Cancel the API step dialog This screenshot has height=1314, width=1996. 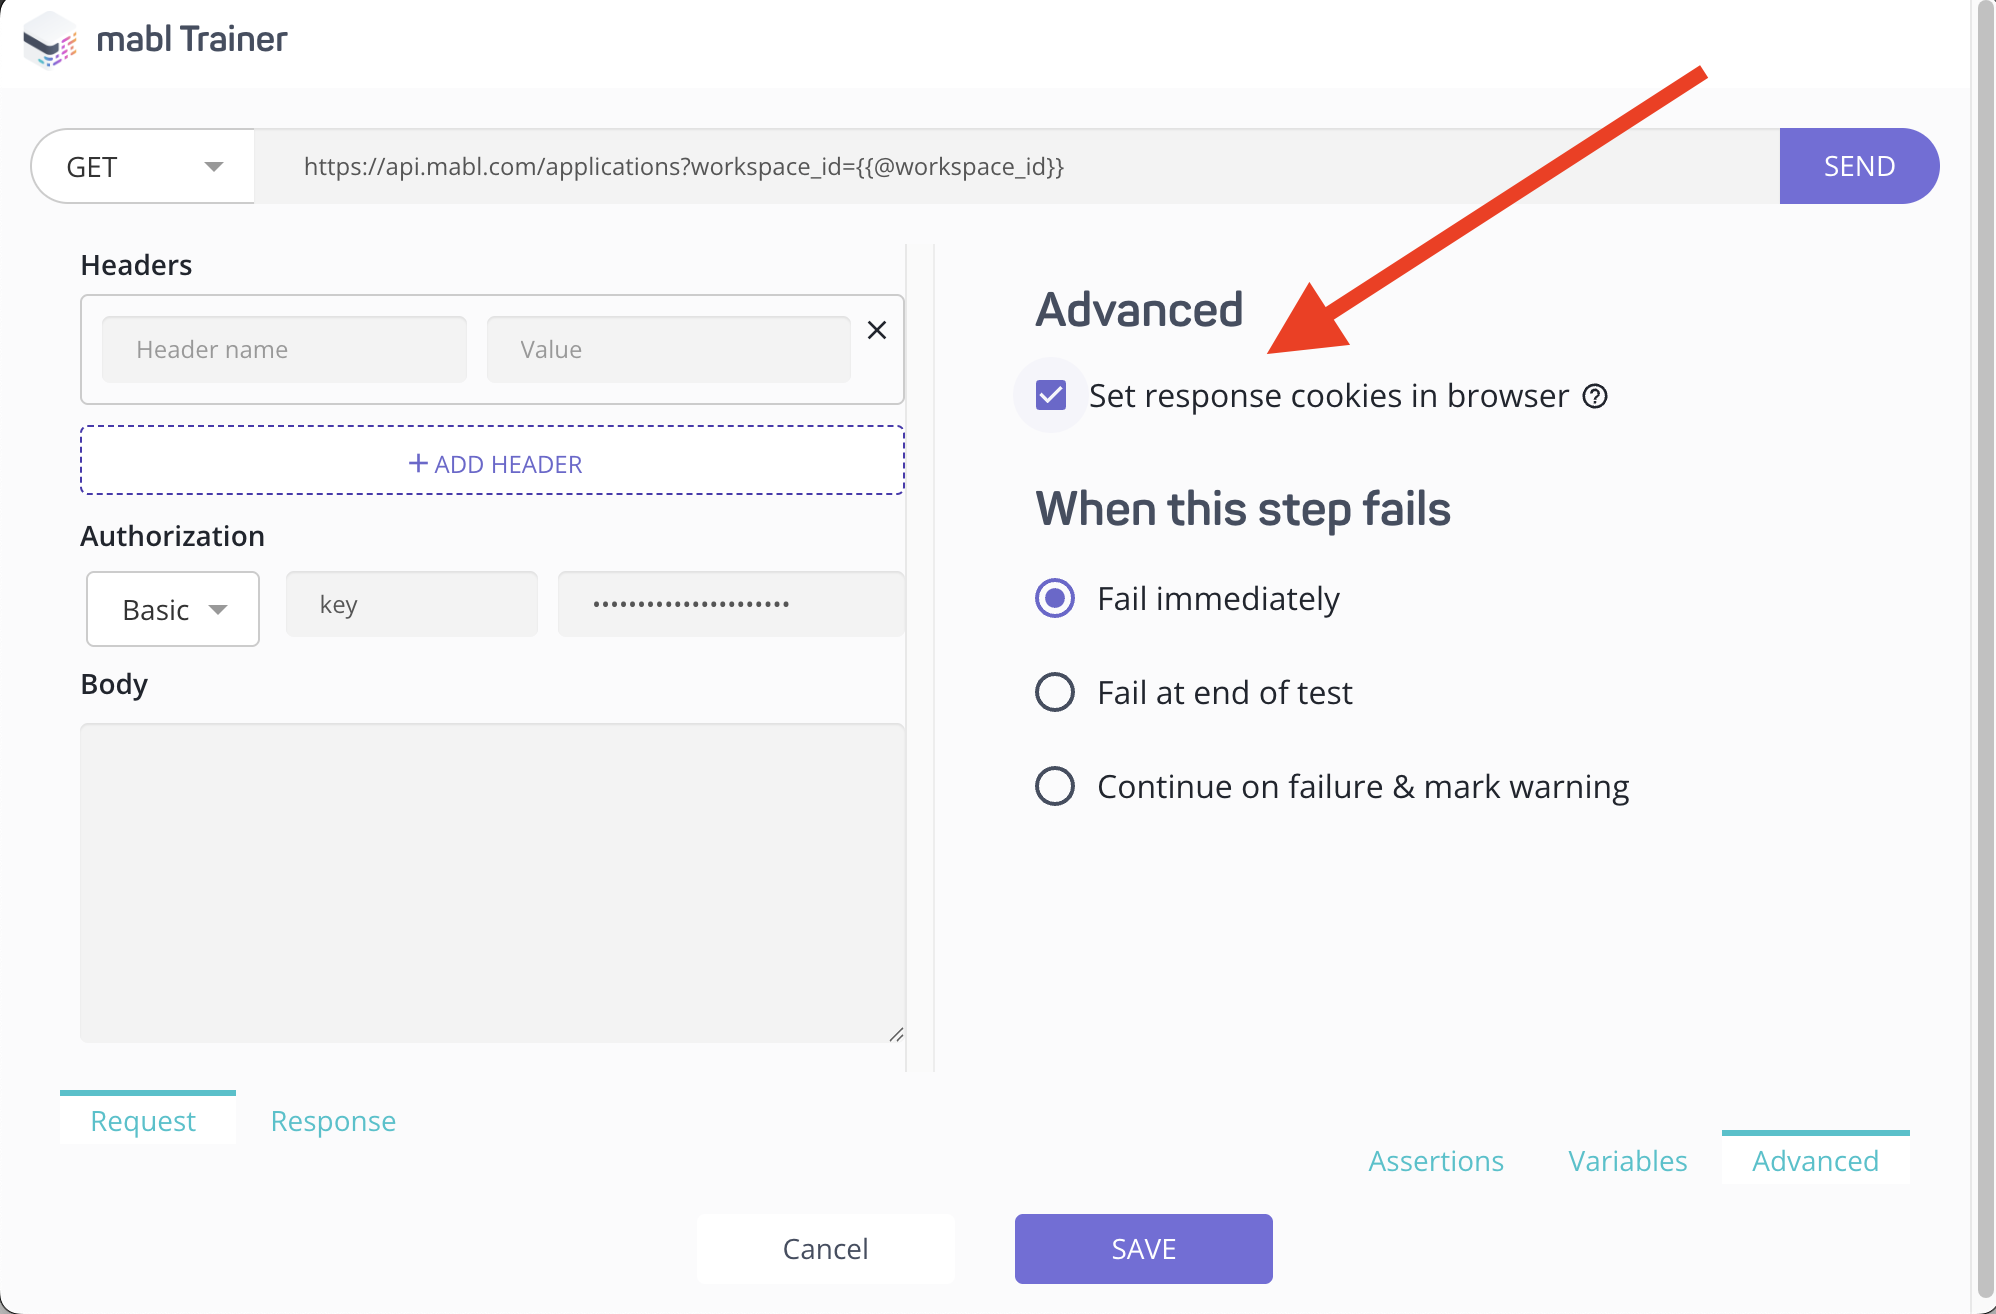coord(825,1249)
